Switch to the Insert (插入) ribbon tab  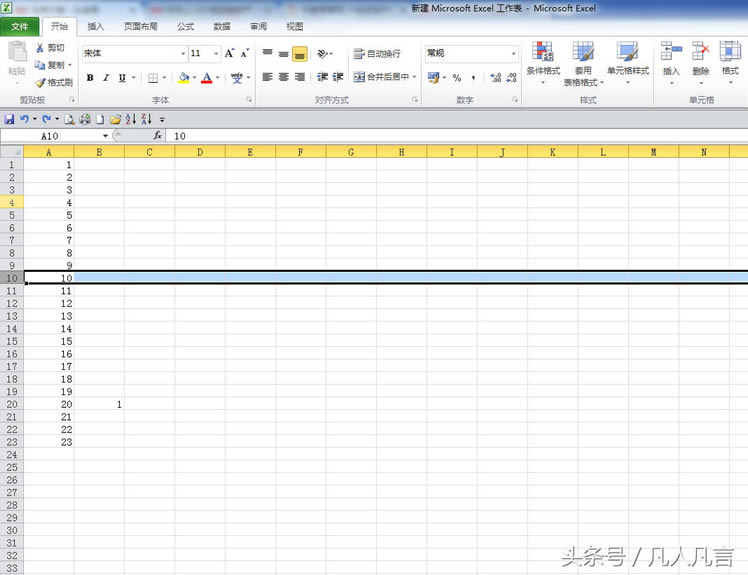95,27
